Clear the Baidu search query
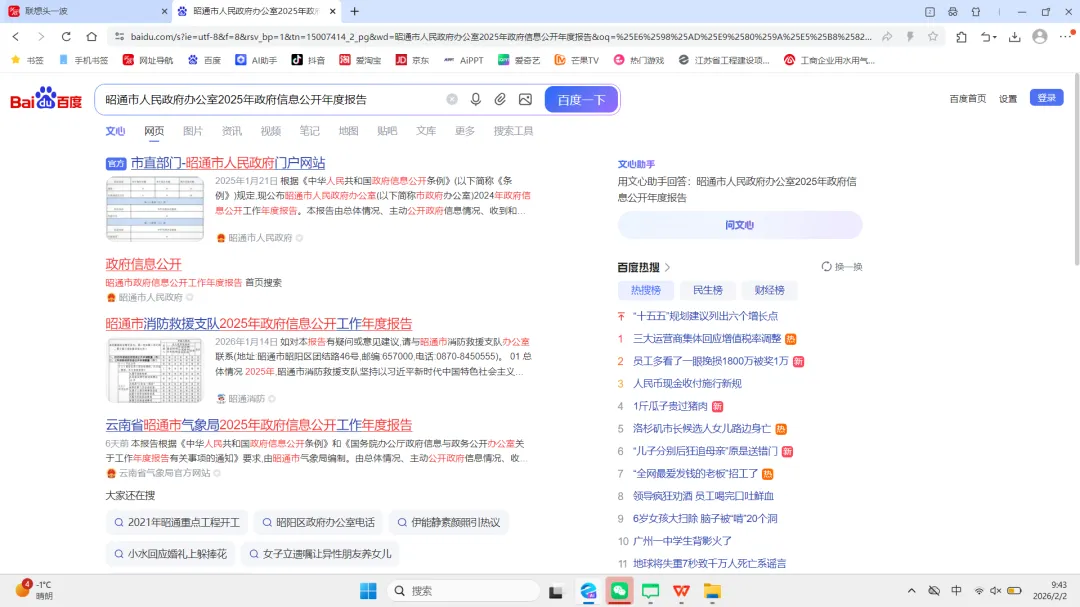Screen dimensions: 1080x607 (452, 99)
